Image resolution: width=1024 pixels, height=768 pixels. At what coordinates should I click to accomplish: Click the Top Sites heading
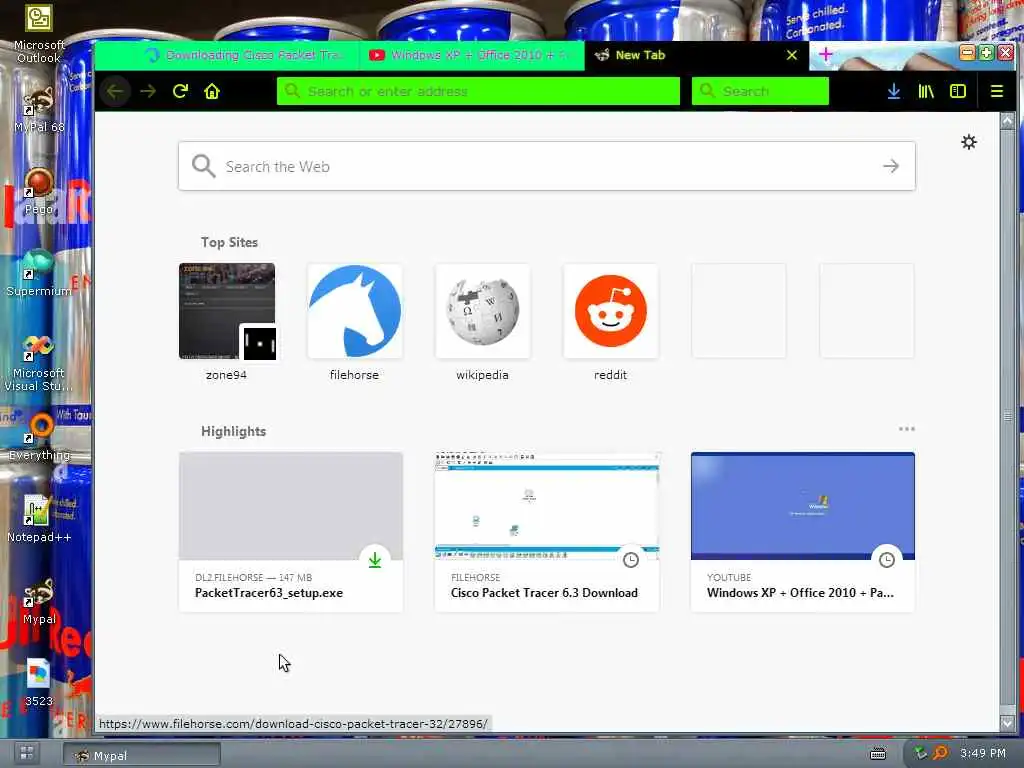(229, 242)
